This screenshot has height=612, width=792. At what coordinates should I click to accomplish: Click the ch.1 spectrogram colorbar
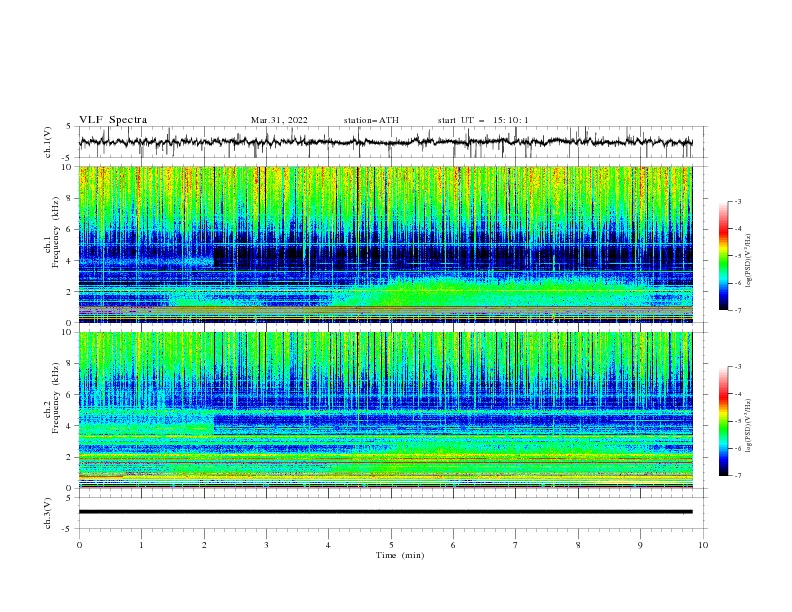[723, 256]
